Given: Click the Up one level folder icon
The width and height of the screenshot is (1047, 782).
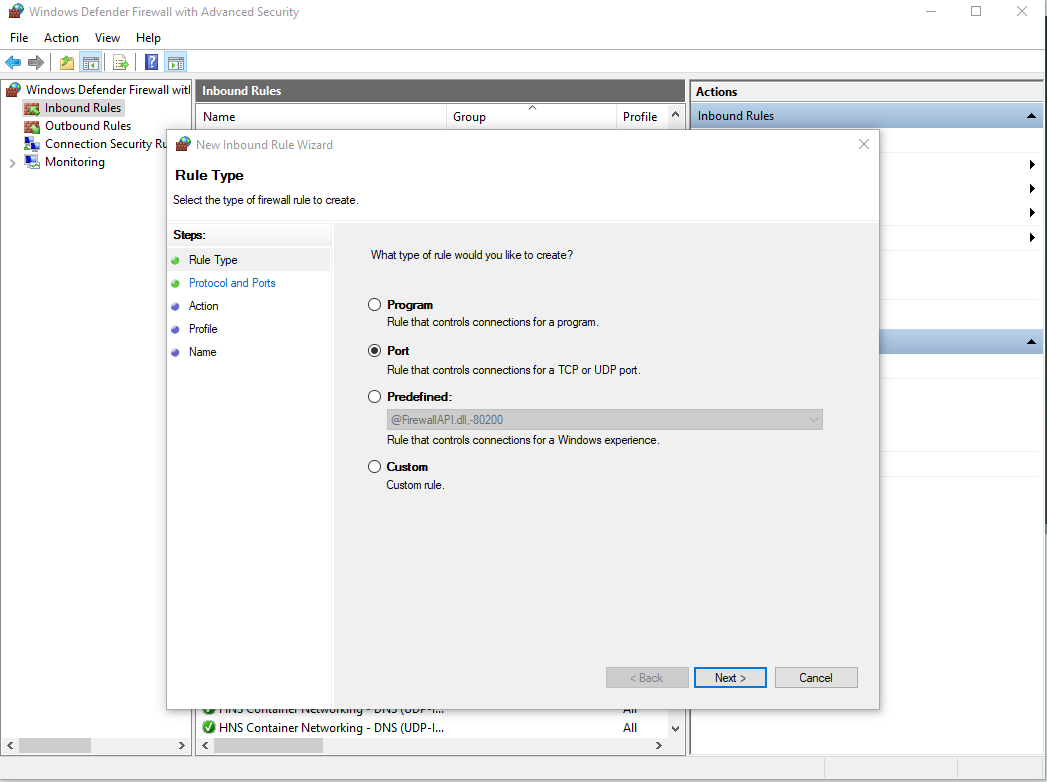Looking at the screenshot, I should [x=67, y=63].
